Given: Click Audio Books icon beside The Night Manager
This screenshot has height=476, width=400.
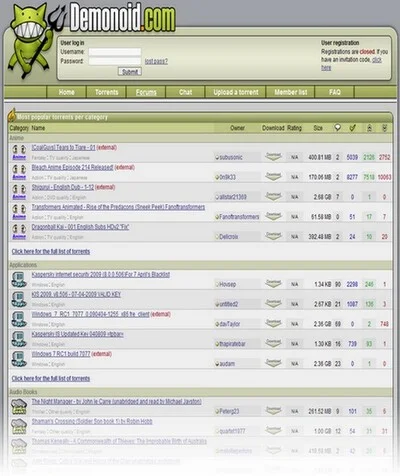Looking at the screenshot, I should (x=19, y=407).
